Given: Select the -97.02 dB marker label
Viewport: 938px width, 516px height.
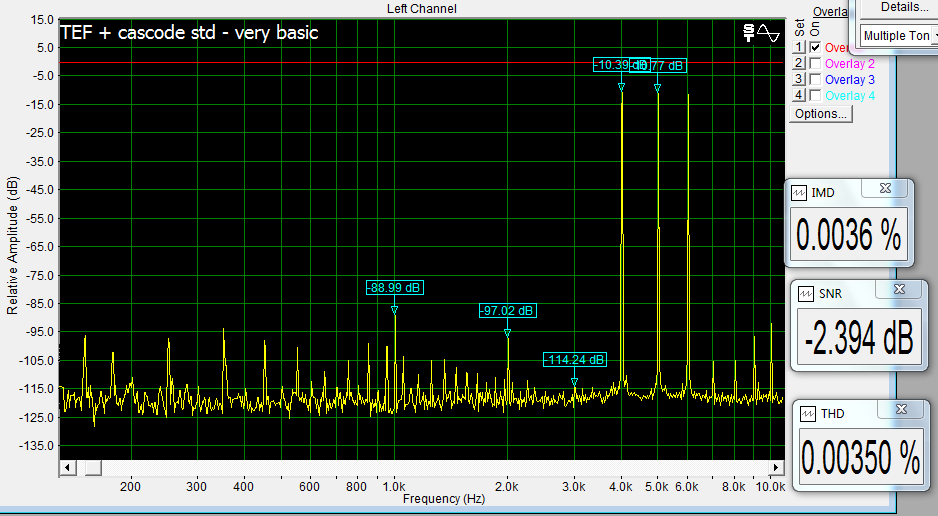Looking at the screenshot, I should [508, 311].
